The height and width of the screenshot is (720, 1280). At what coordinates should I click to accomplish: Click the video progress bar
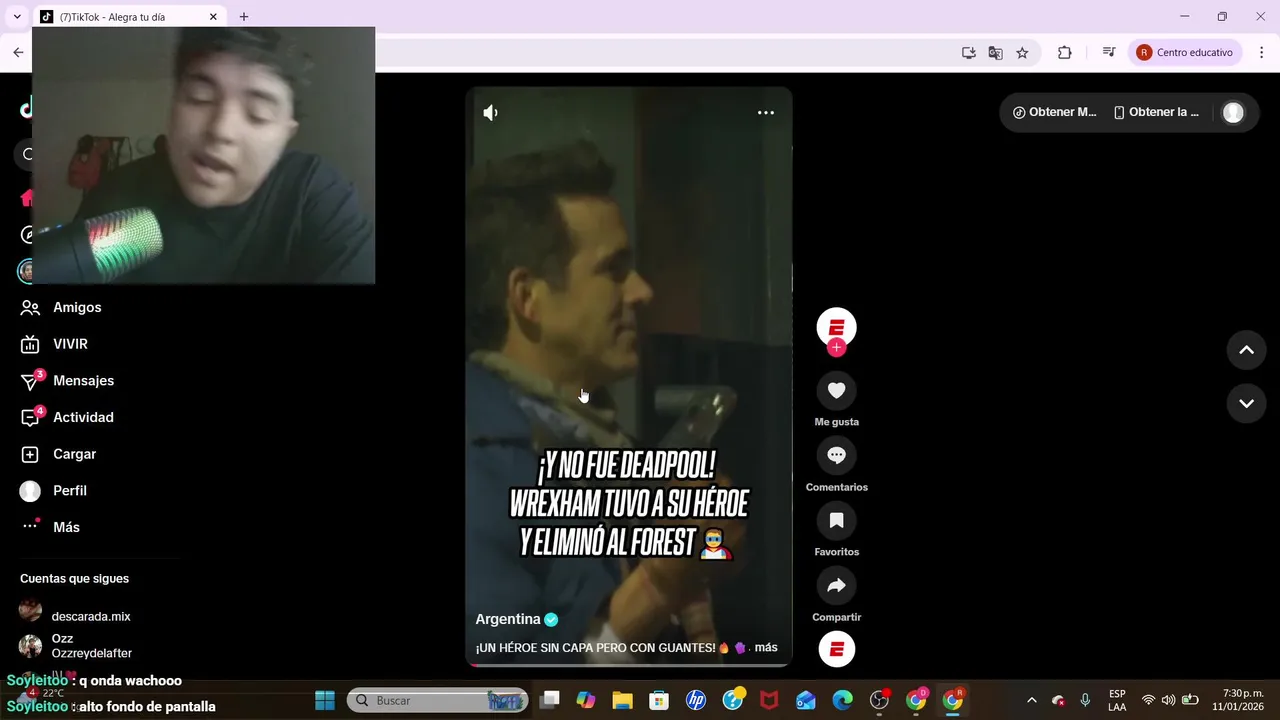(x=629, y=664)
